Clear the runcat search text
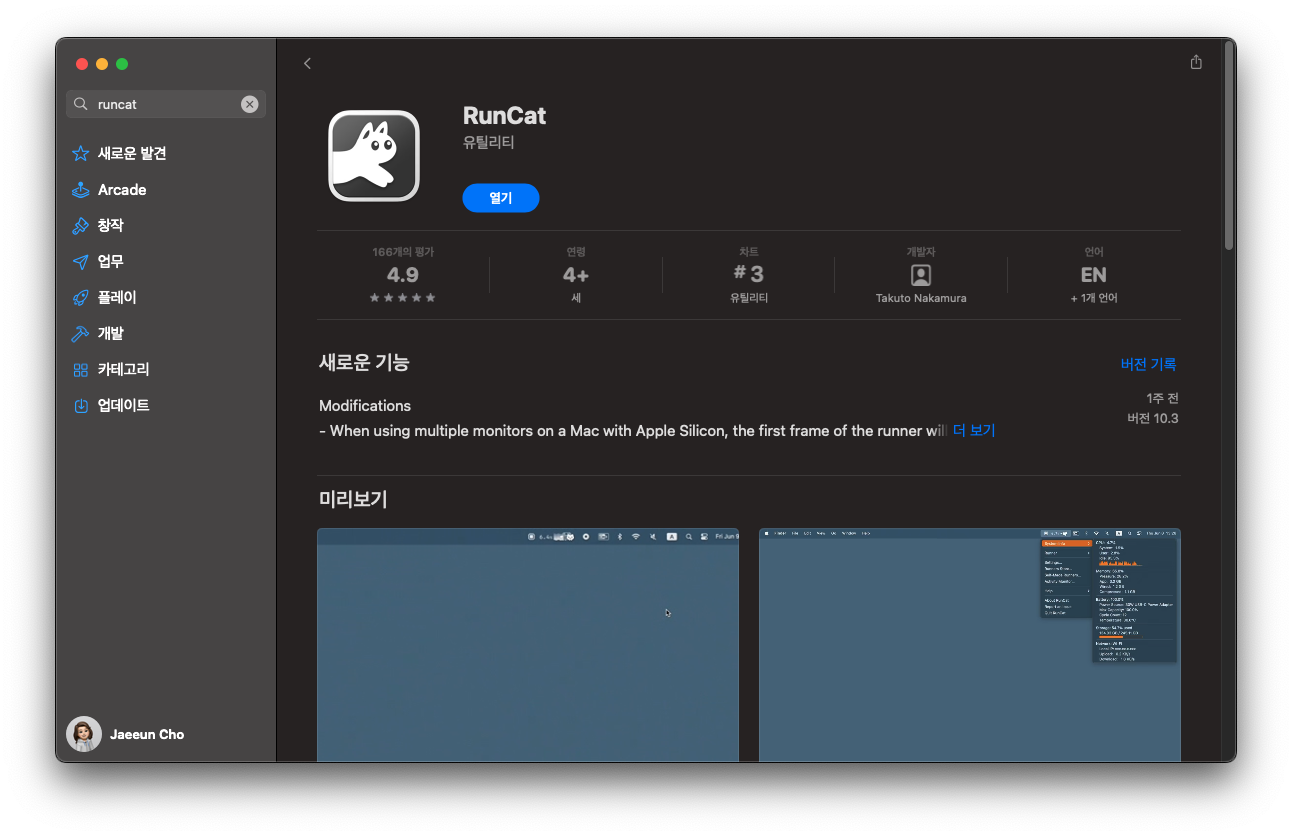Screen dimensions: 1292x836 point(249,104)
